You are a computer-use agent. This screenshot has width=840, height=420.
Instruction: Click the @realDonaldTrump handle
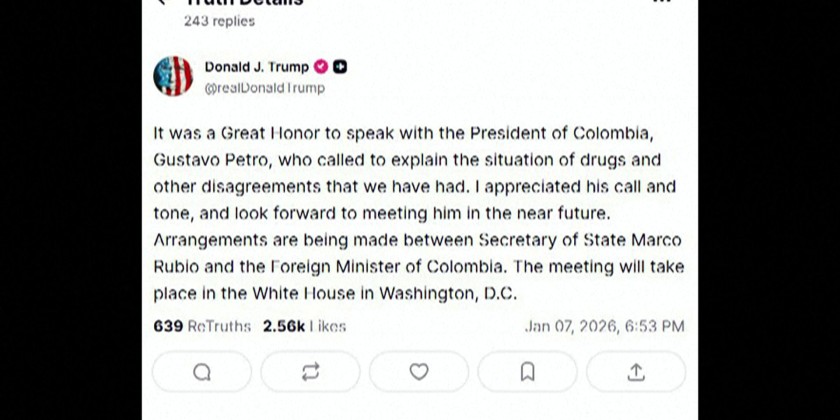coord(264,88)
